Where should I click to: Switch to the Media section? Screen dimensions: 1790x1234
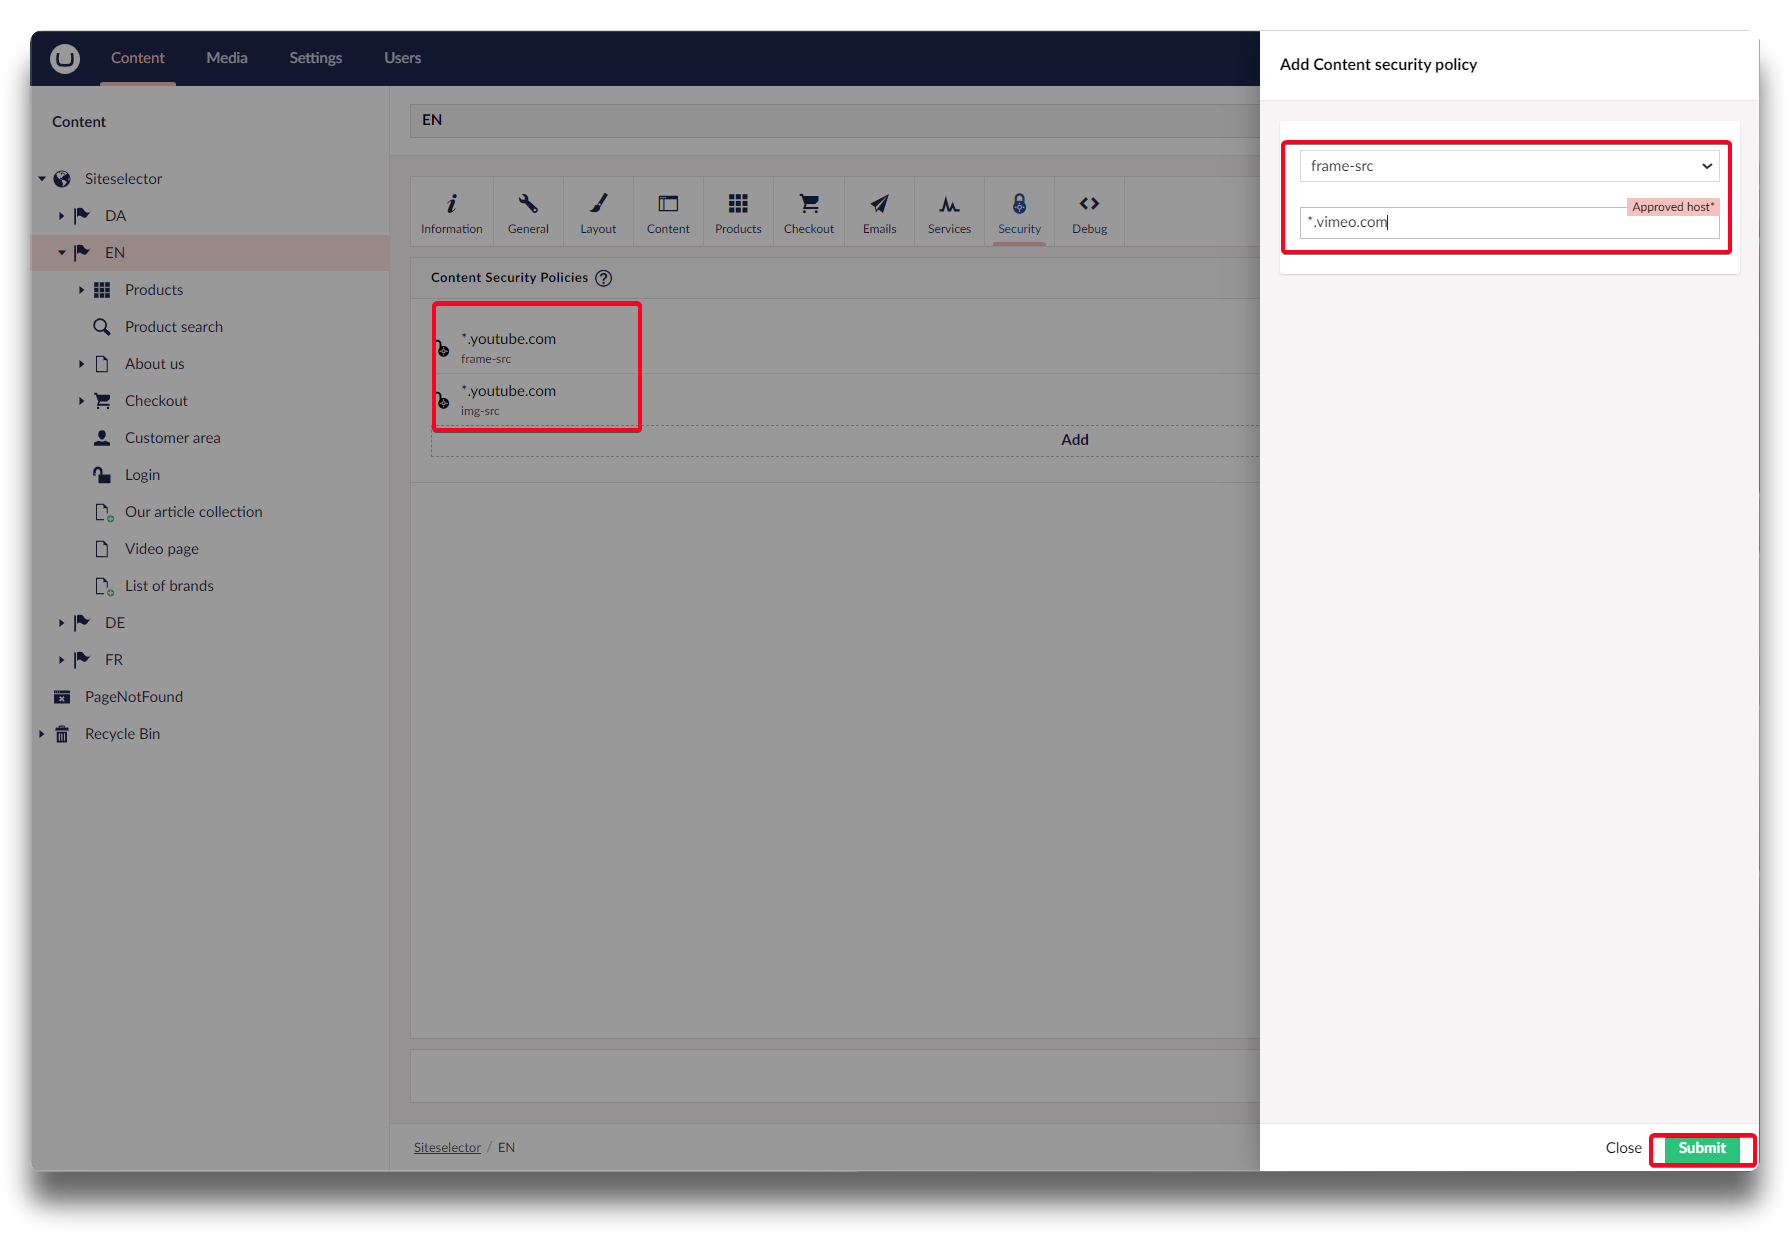pyautogui.click(x=227, y=58)
